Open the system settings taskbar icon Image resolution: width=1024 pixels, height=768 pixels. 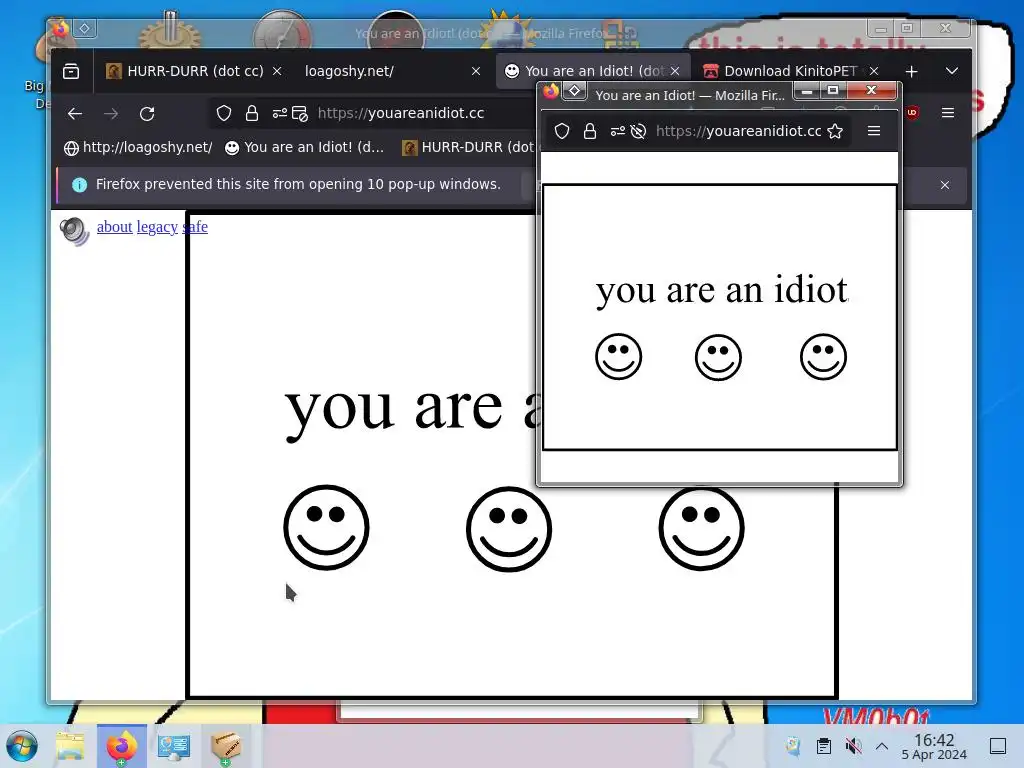click(x=174, y=746)
